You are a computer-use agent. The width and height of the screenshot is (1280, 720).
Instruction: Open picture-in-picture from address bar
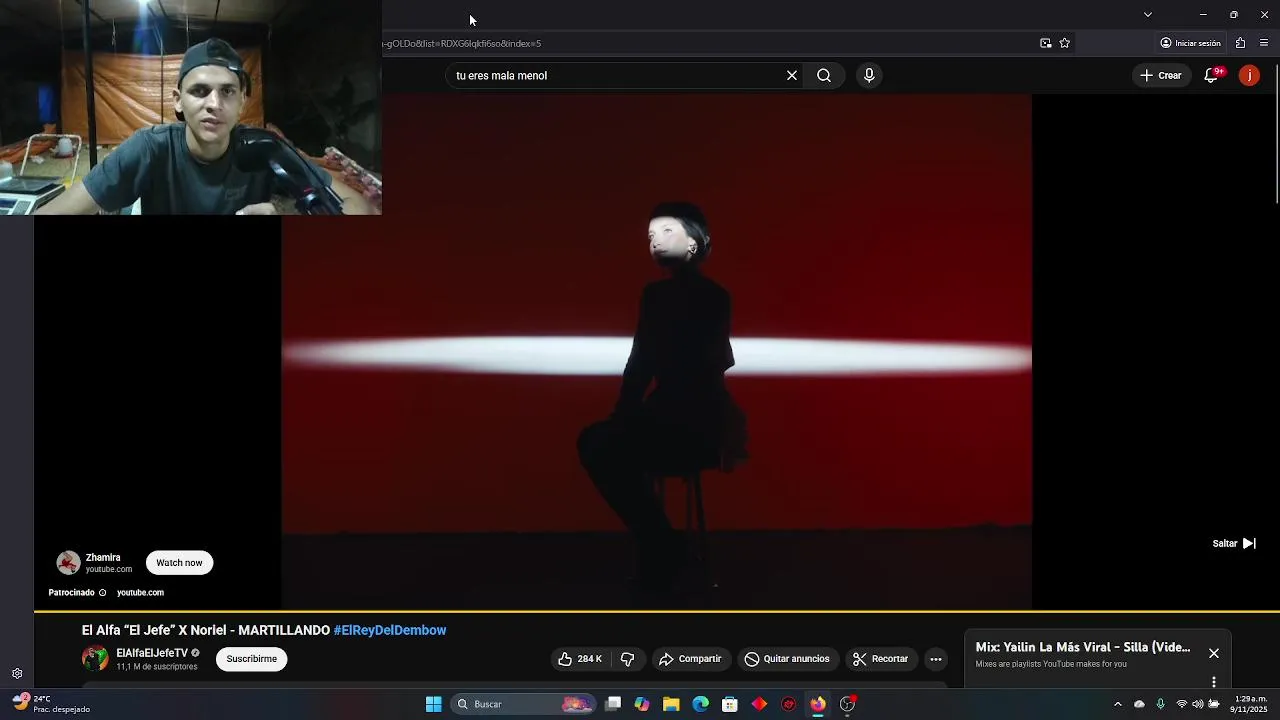[x=1045, y=43]
